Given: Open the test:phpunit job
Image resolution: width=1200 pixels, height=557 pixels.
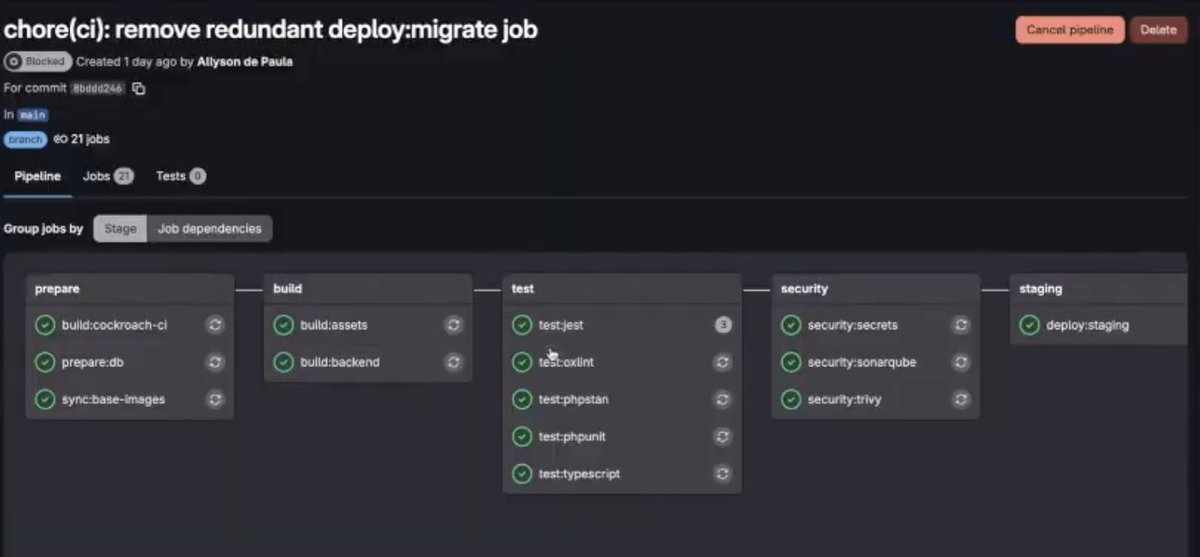Looking at the screenshot, I should (x=572, y=437).
